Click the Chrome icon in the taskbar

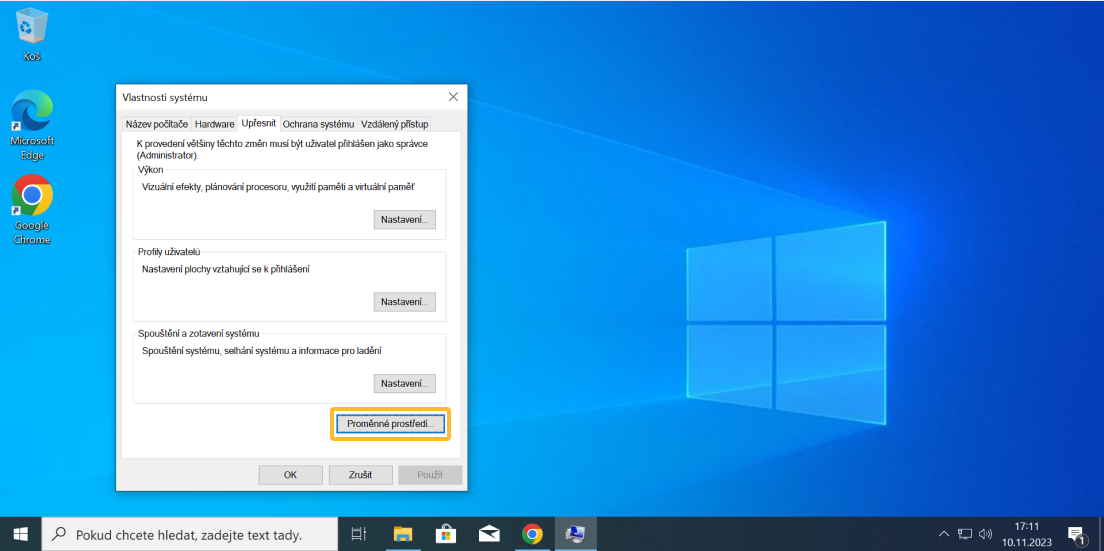(532, 534)
